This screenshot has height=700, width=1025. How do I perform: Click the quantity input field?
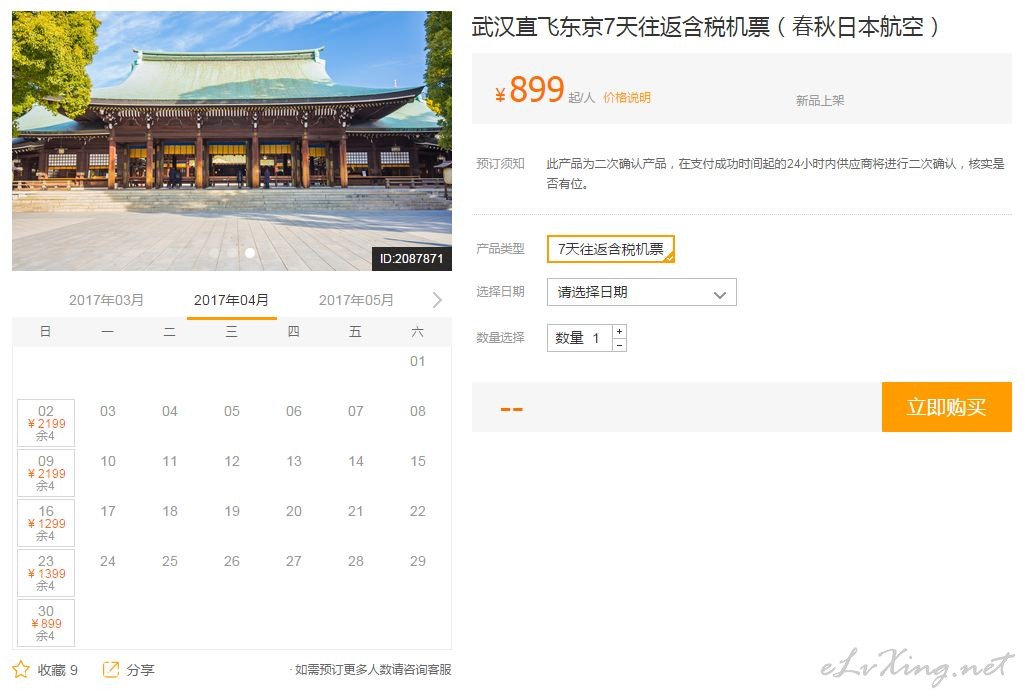pos(579,338)
